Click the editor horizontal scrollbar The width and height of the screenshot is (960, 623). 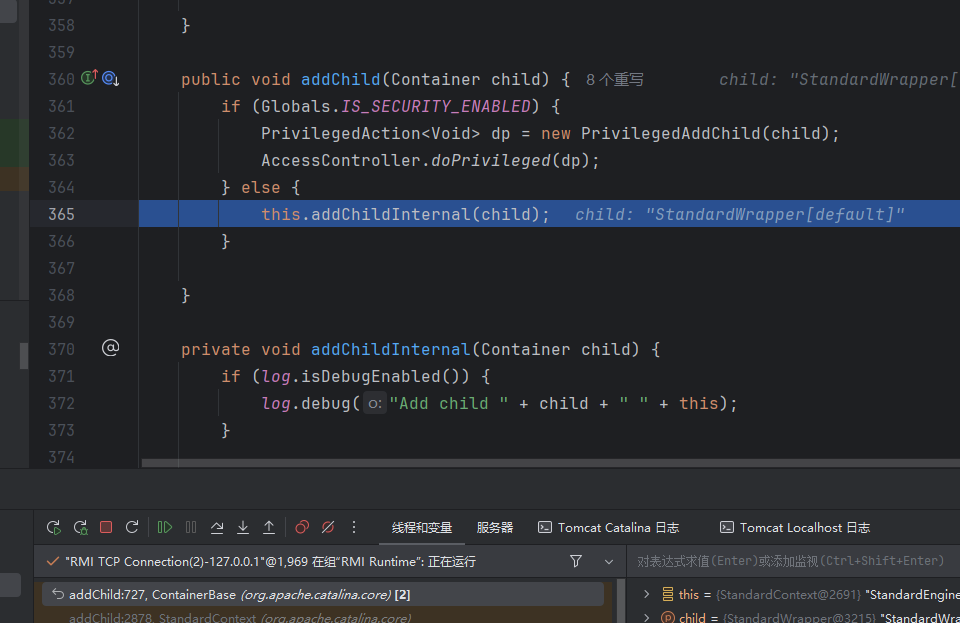pos(550,463)
